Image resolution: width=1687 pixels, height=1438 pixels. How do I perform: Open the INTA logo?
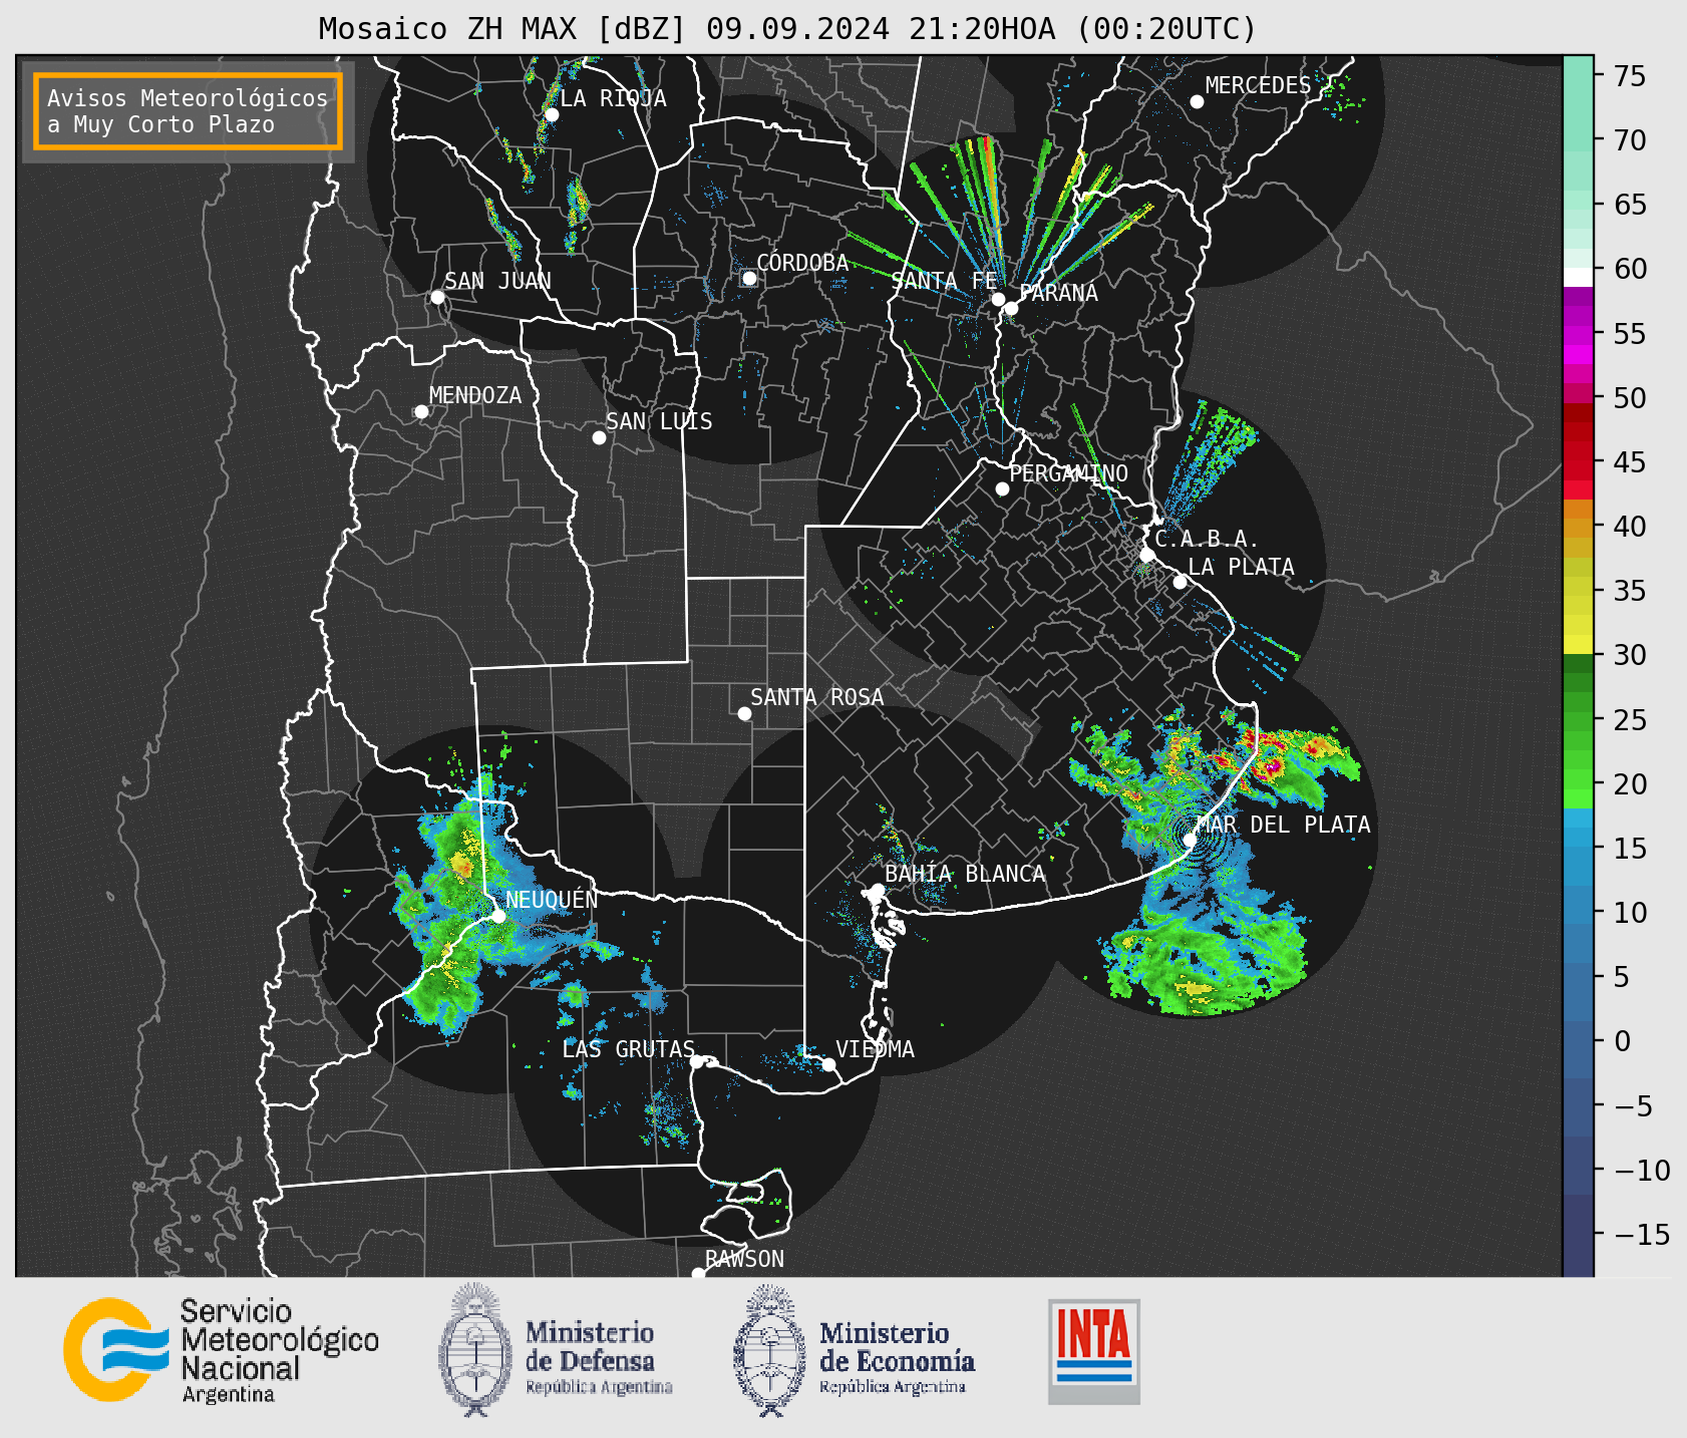click(x=1094, y=1351)
